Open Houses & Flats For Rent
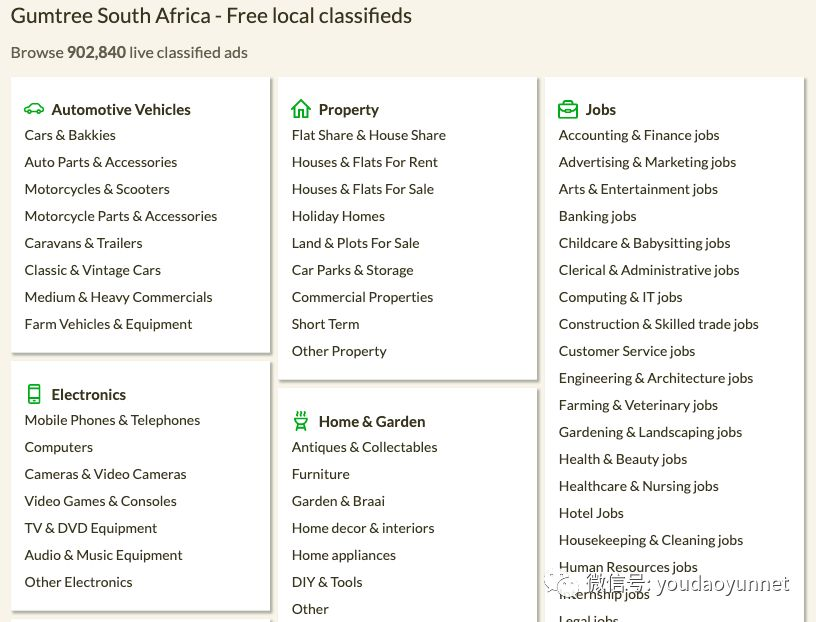Viewport: 816px width, 622px height. (364, 162)
